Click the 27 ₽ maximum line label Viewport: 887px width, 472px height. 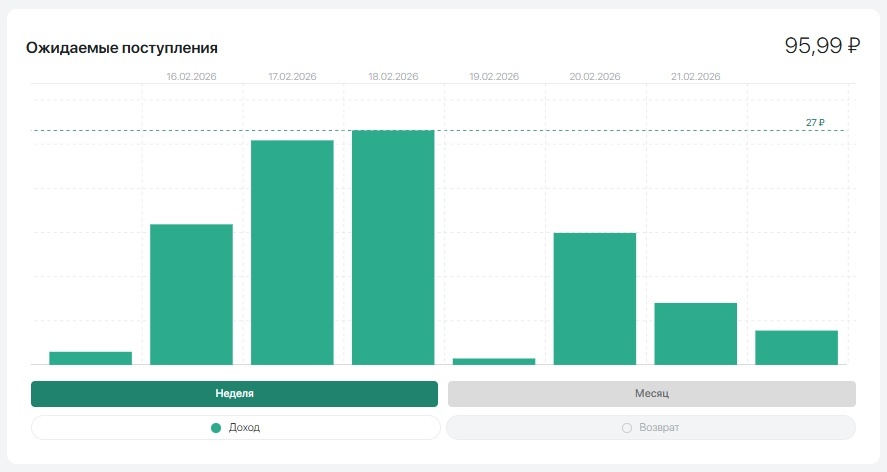(815, 122)
